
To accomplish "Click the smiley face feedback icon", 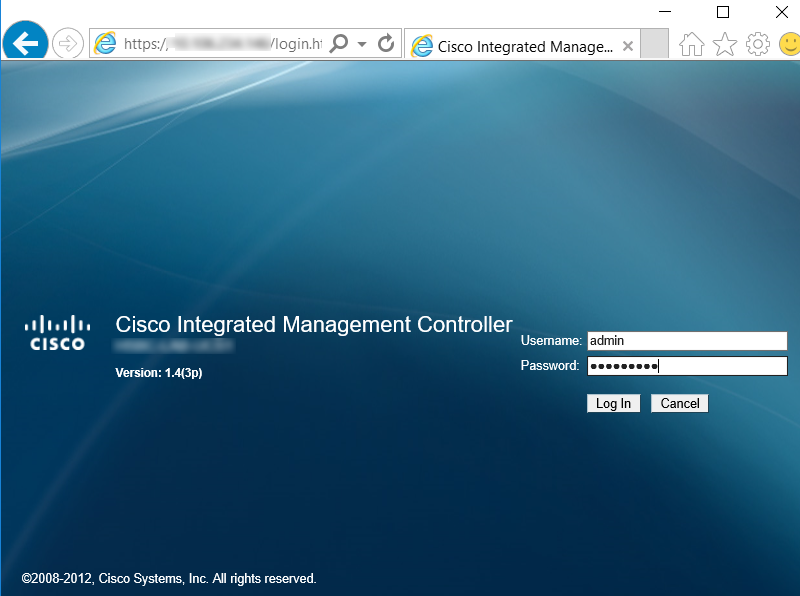I will pyautogui.click(x=789, y=44).
